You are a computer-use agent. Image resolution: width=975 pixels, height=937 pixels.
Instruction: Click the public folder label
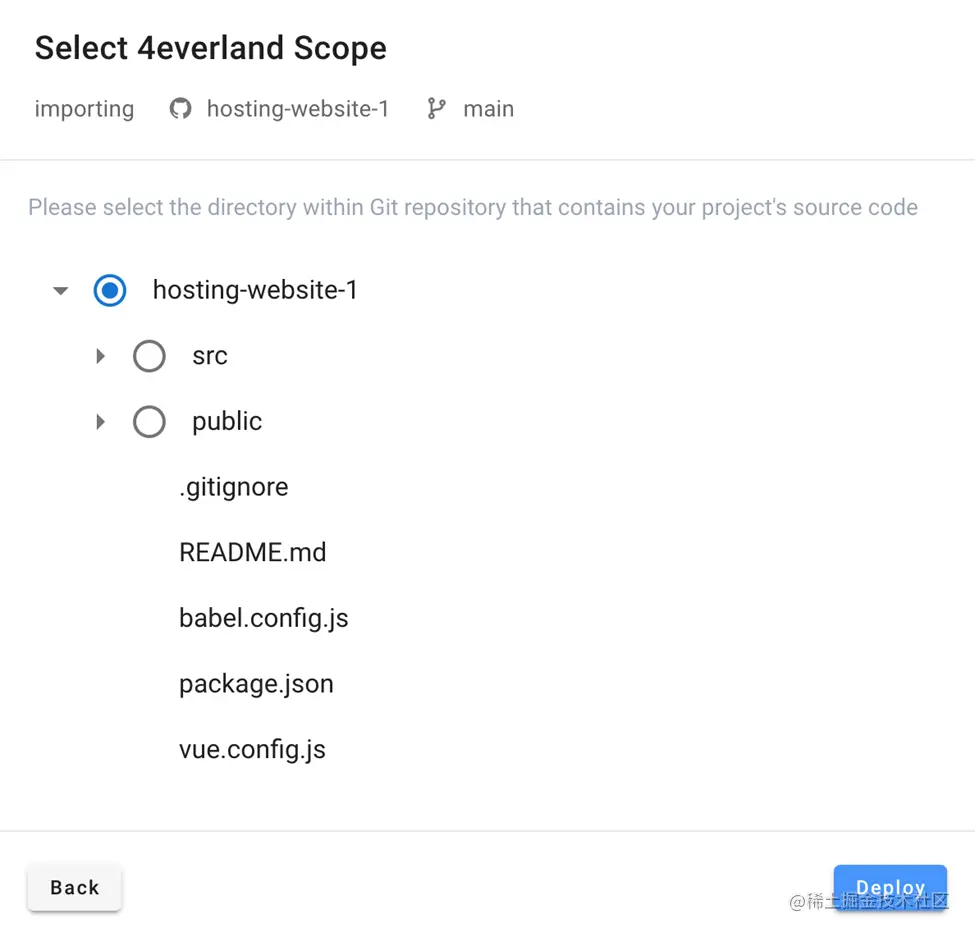pos(227,422)
